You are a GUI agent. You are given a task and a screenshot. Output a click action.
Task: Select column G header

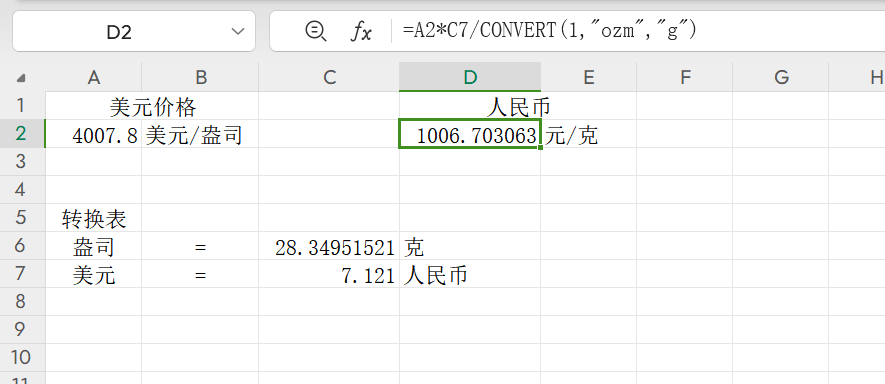coord(781,77)
